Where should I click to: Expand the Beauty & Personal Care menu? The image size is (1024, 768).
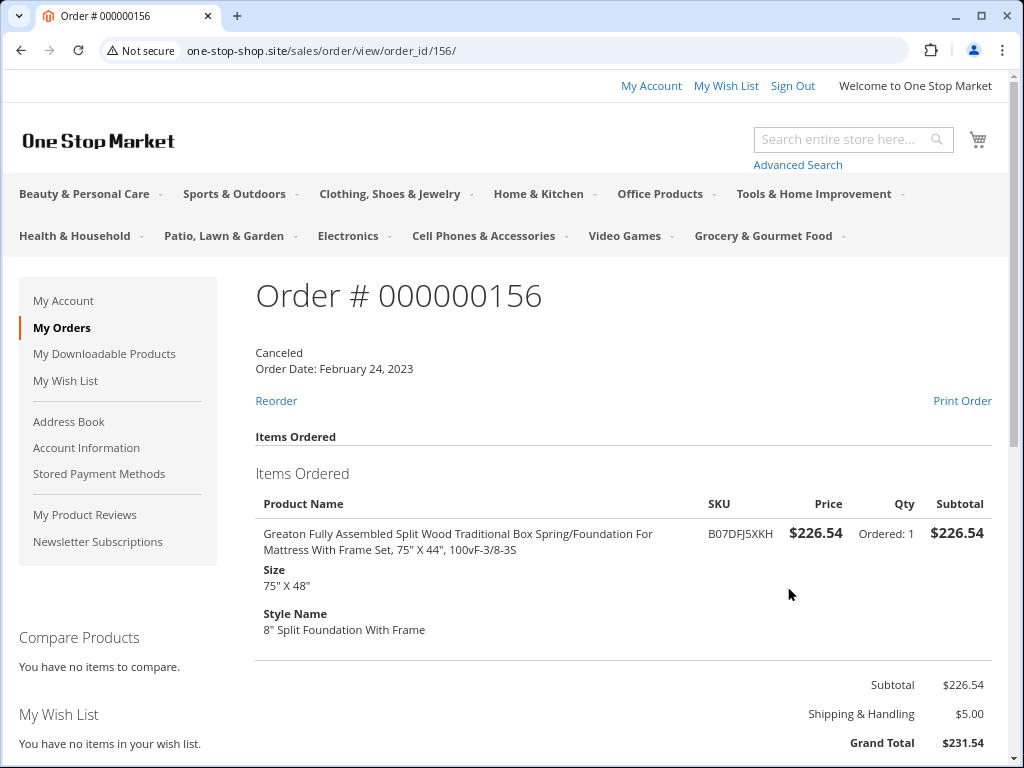[x=90, y=194]
